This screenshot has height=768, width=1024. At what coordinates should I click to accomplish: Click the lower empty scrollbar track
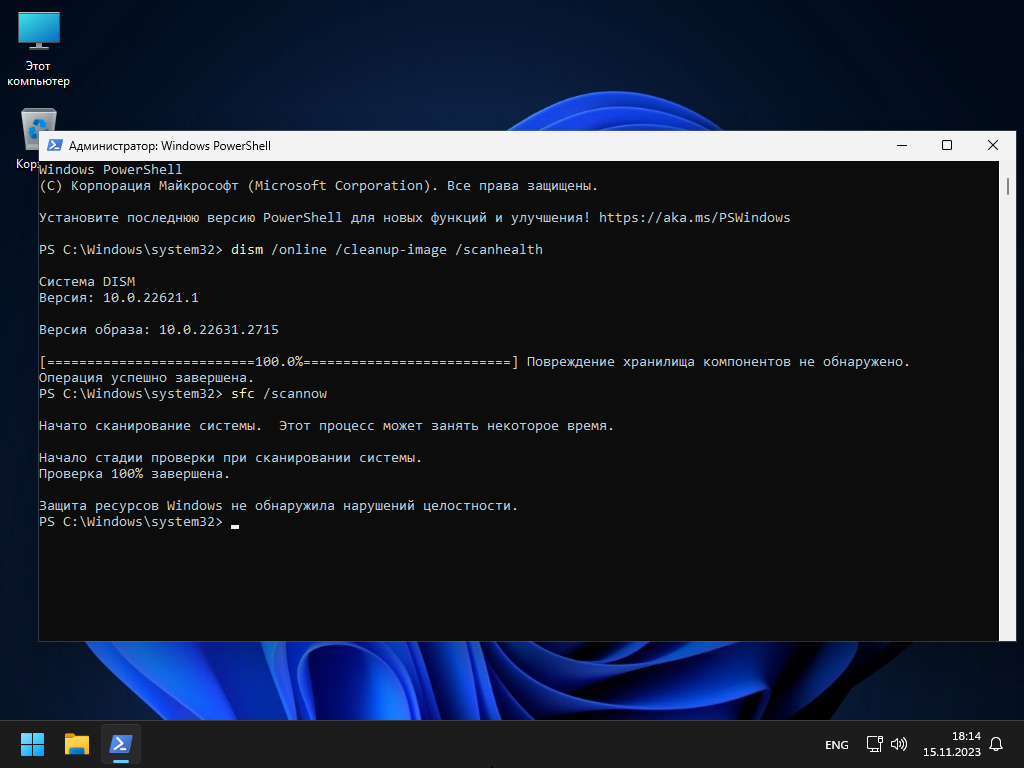[1008, 450]
